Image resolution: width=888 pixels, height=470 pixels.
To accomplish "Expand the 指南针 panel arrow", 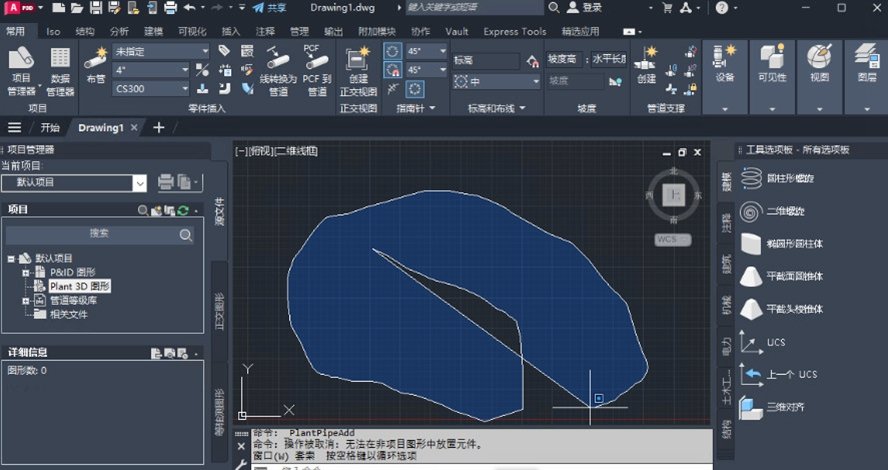I will click(433, 108).
